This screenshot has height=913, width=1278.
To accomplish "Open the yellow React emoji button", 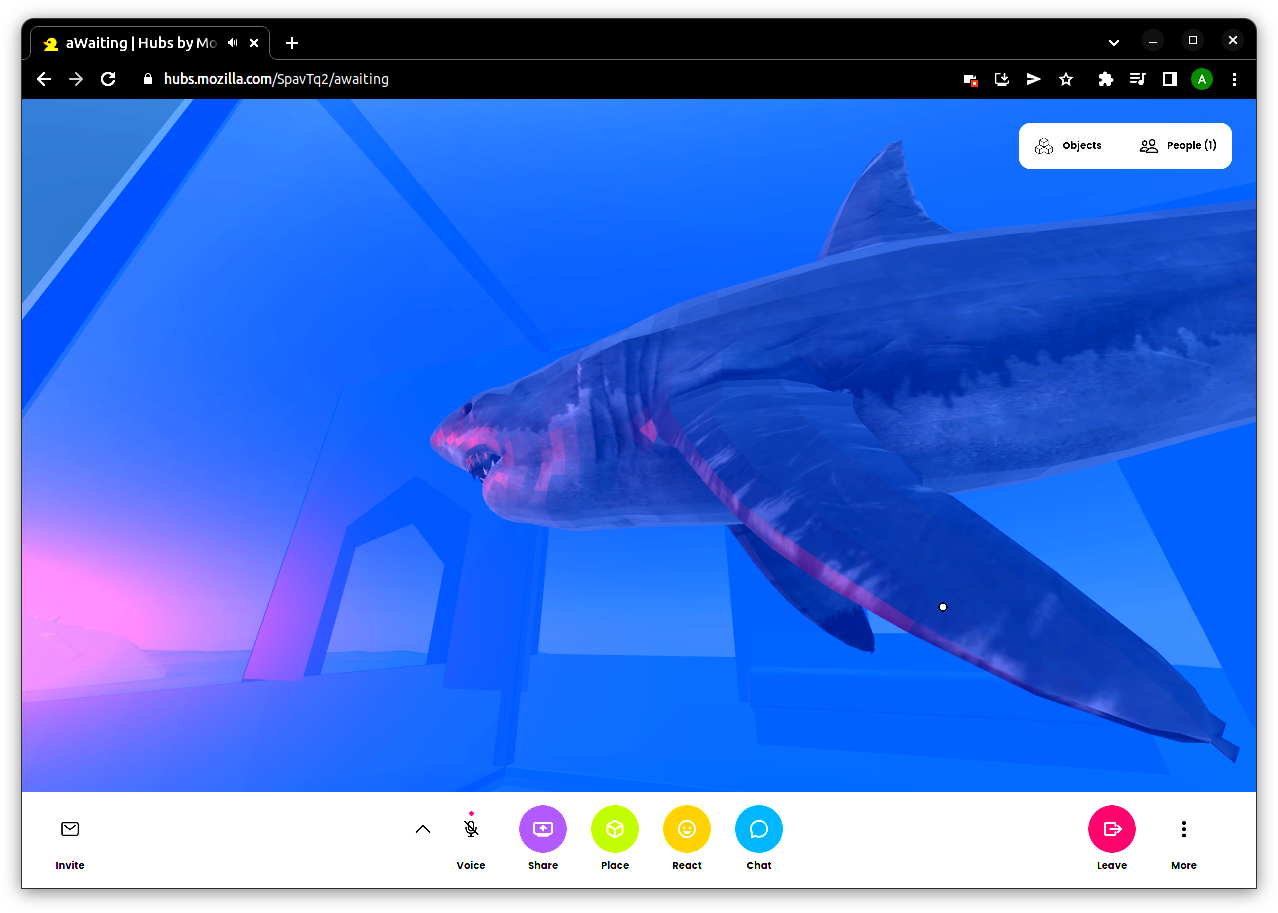I will (687, 829).
